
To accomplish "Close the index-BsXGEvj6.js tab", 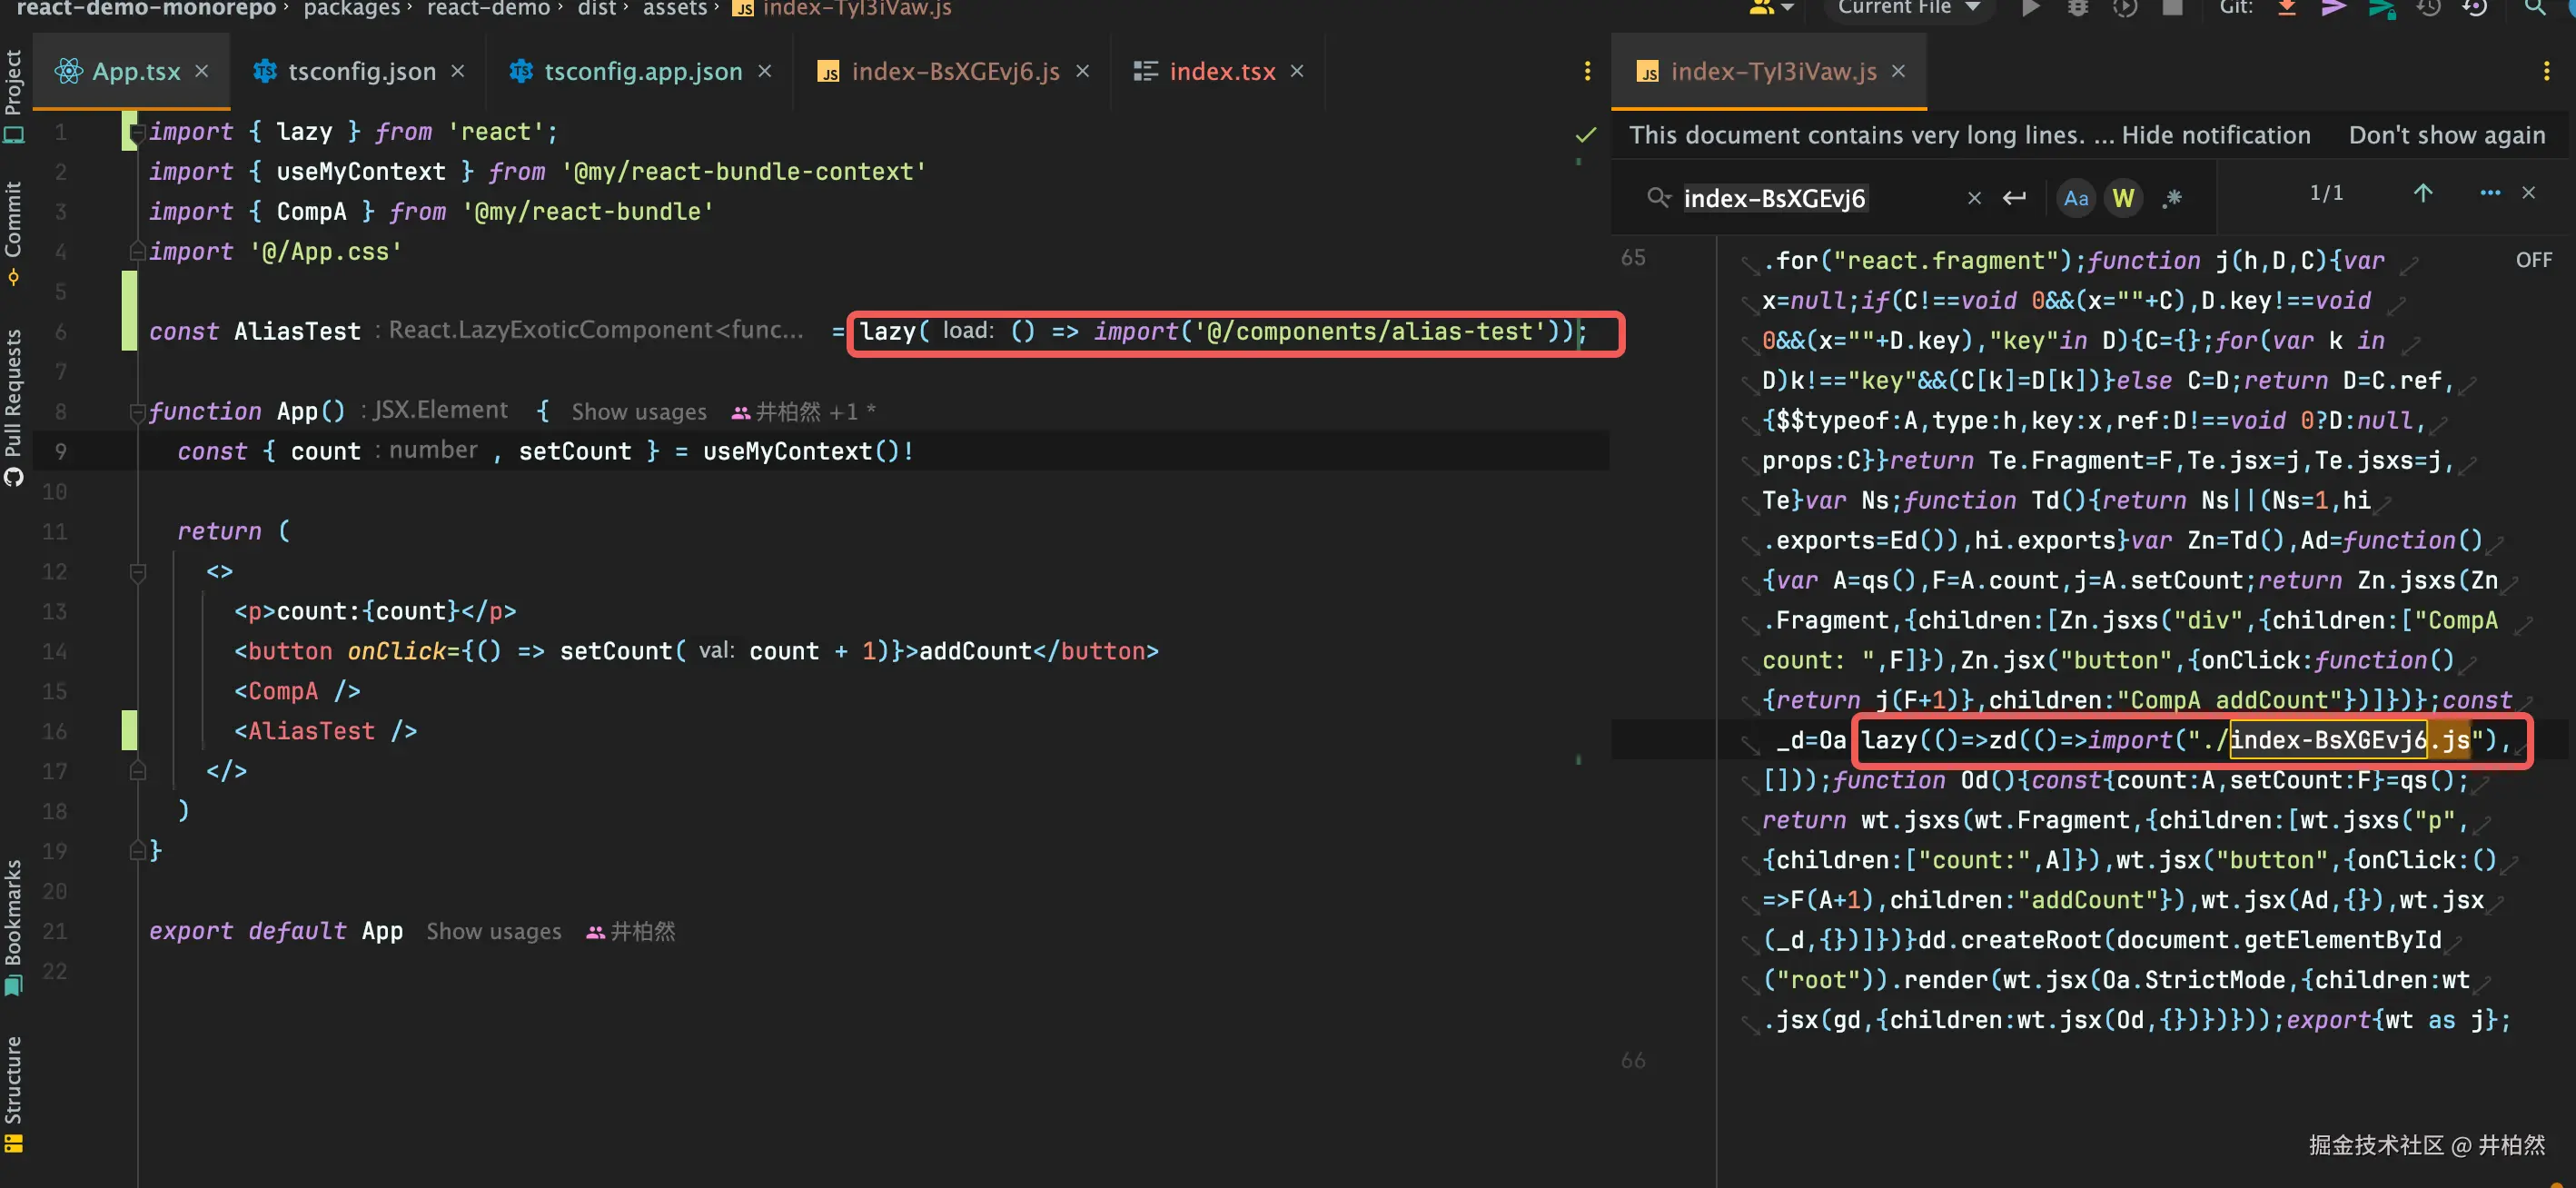I will (1082, 72).
